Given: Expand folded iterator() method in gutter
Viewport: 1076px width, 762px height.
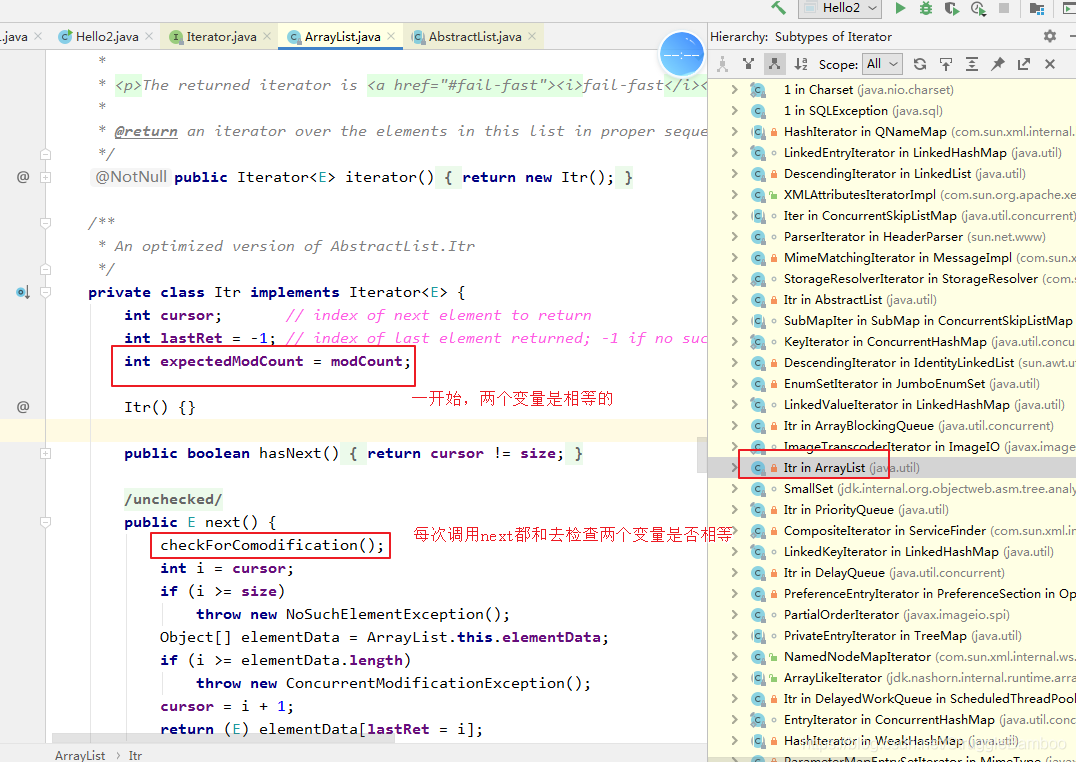Looking at the screenshot, I should (45, 177).
